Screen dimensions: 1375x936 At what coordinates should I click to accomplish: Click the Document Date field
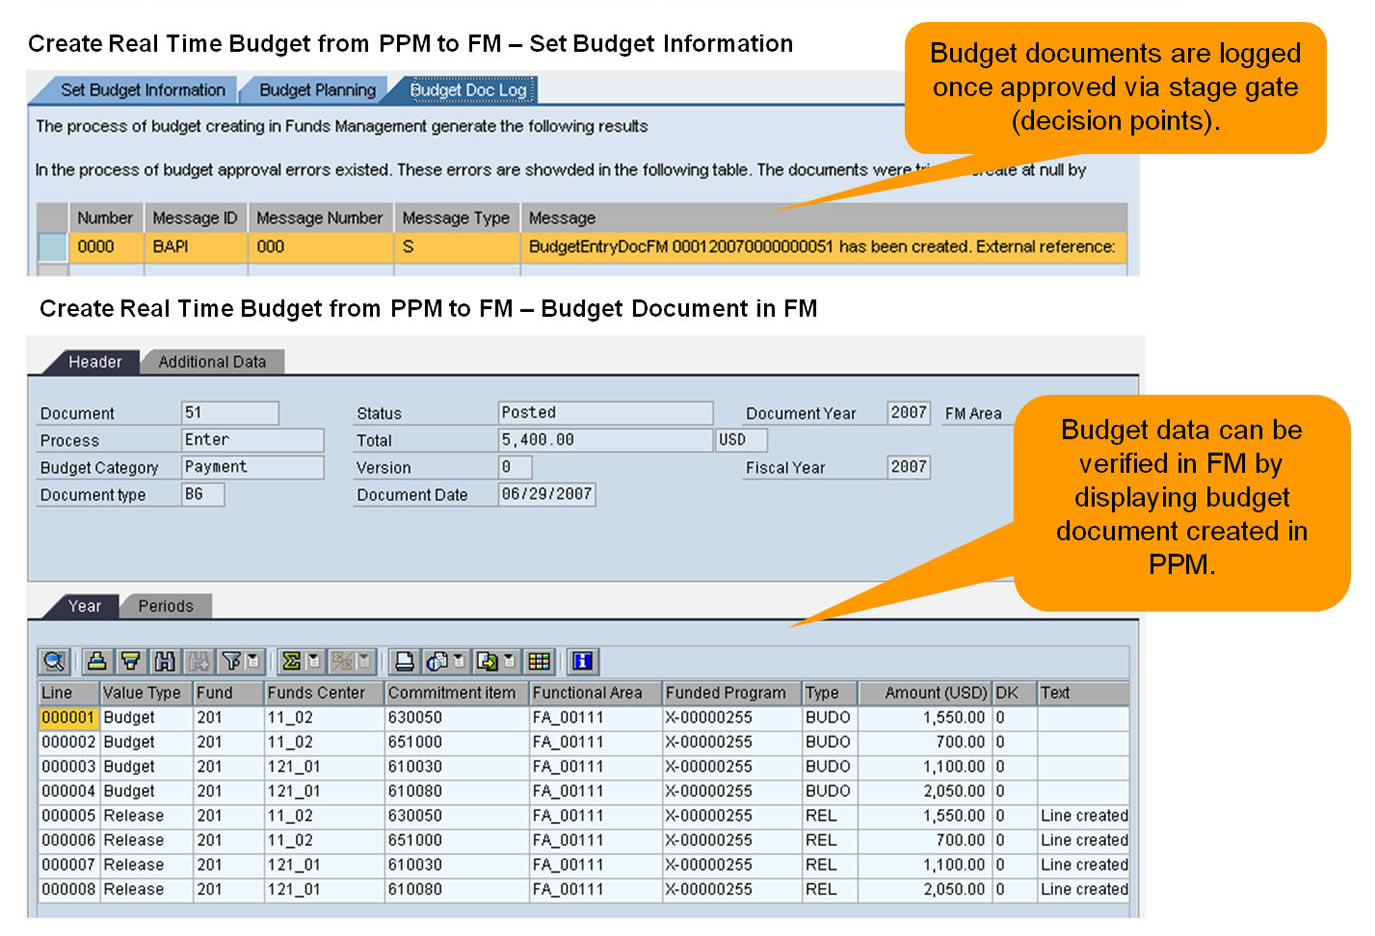click(546, 494)
